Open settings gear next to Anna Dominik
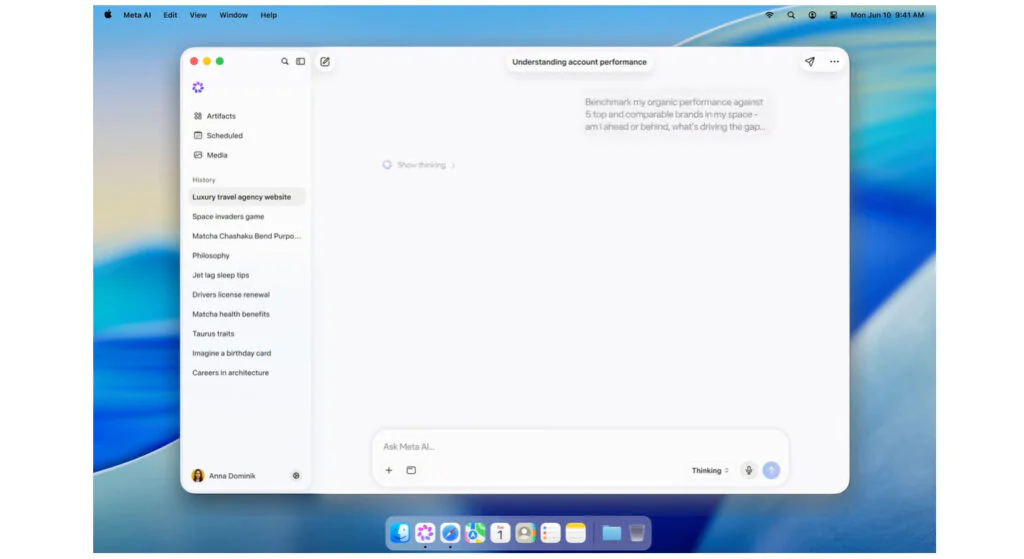Screen dimensions: 1024x559 click(296, 476)
